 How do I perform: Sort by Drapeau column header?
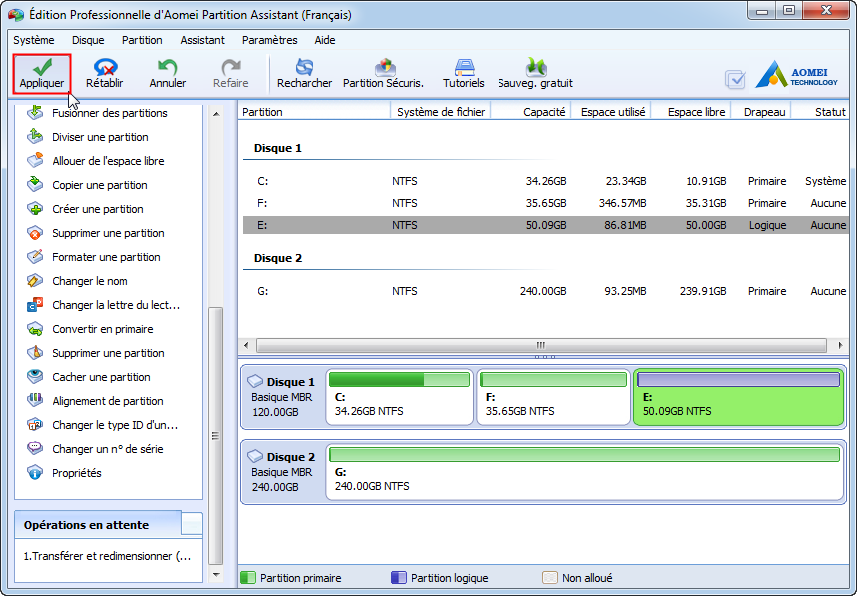(x=761, y=112)
